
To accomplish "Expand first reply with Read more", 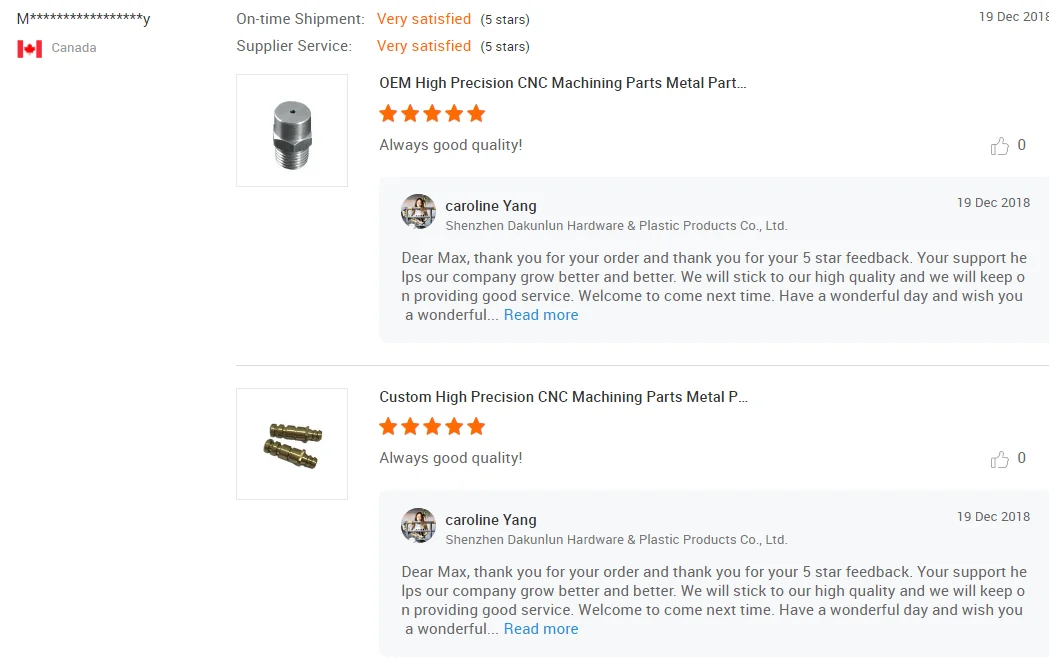I will [x=541, y=315].
